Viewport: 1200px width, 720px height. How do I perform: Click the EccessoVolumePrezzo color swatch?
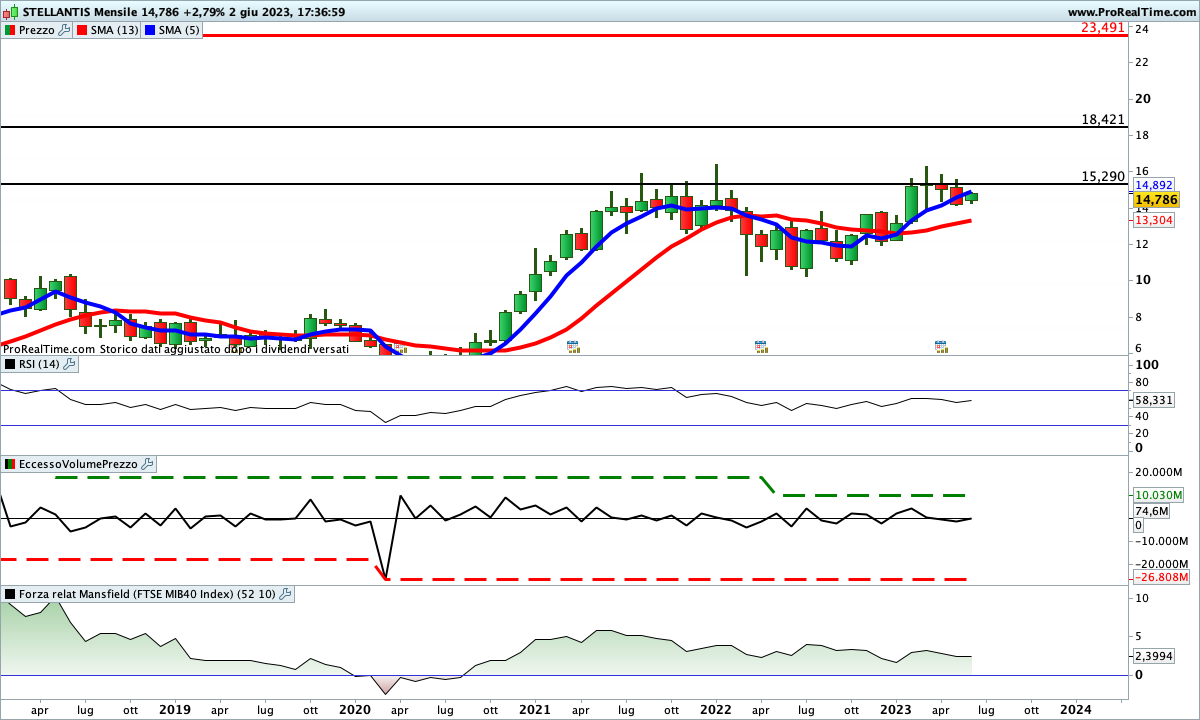tap(9, 464)
